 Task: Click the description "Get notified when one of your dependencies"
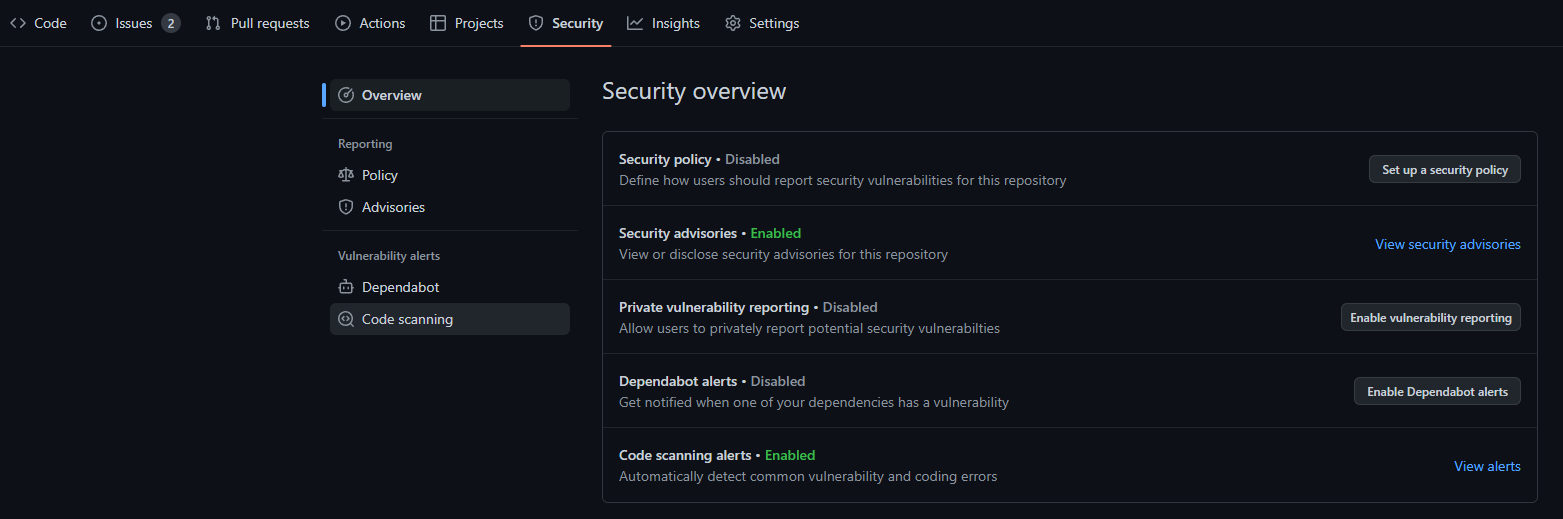814,403
